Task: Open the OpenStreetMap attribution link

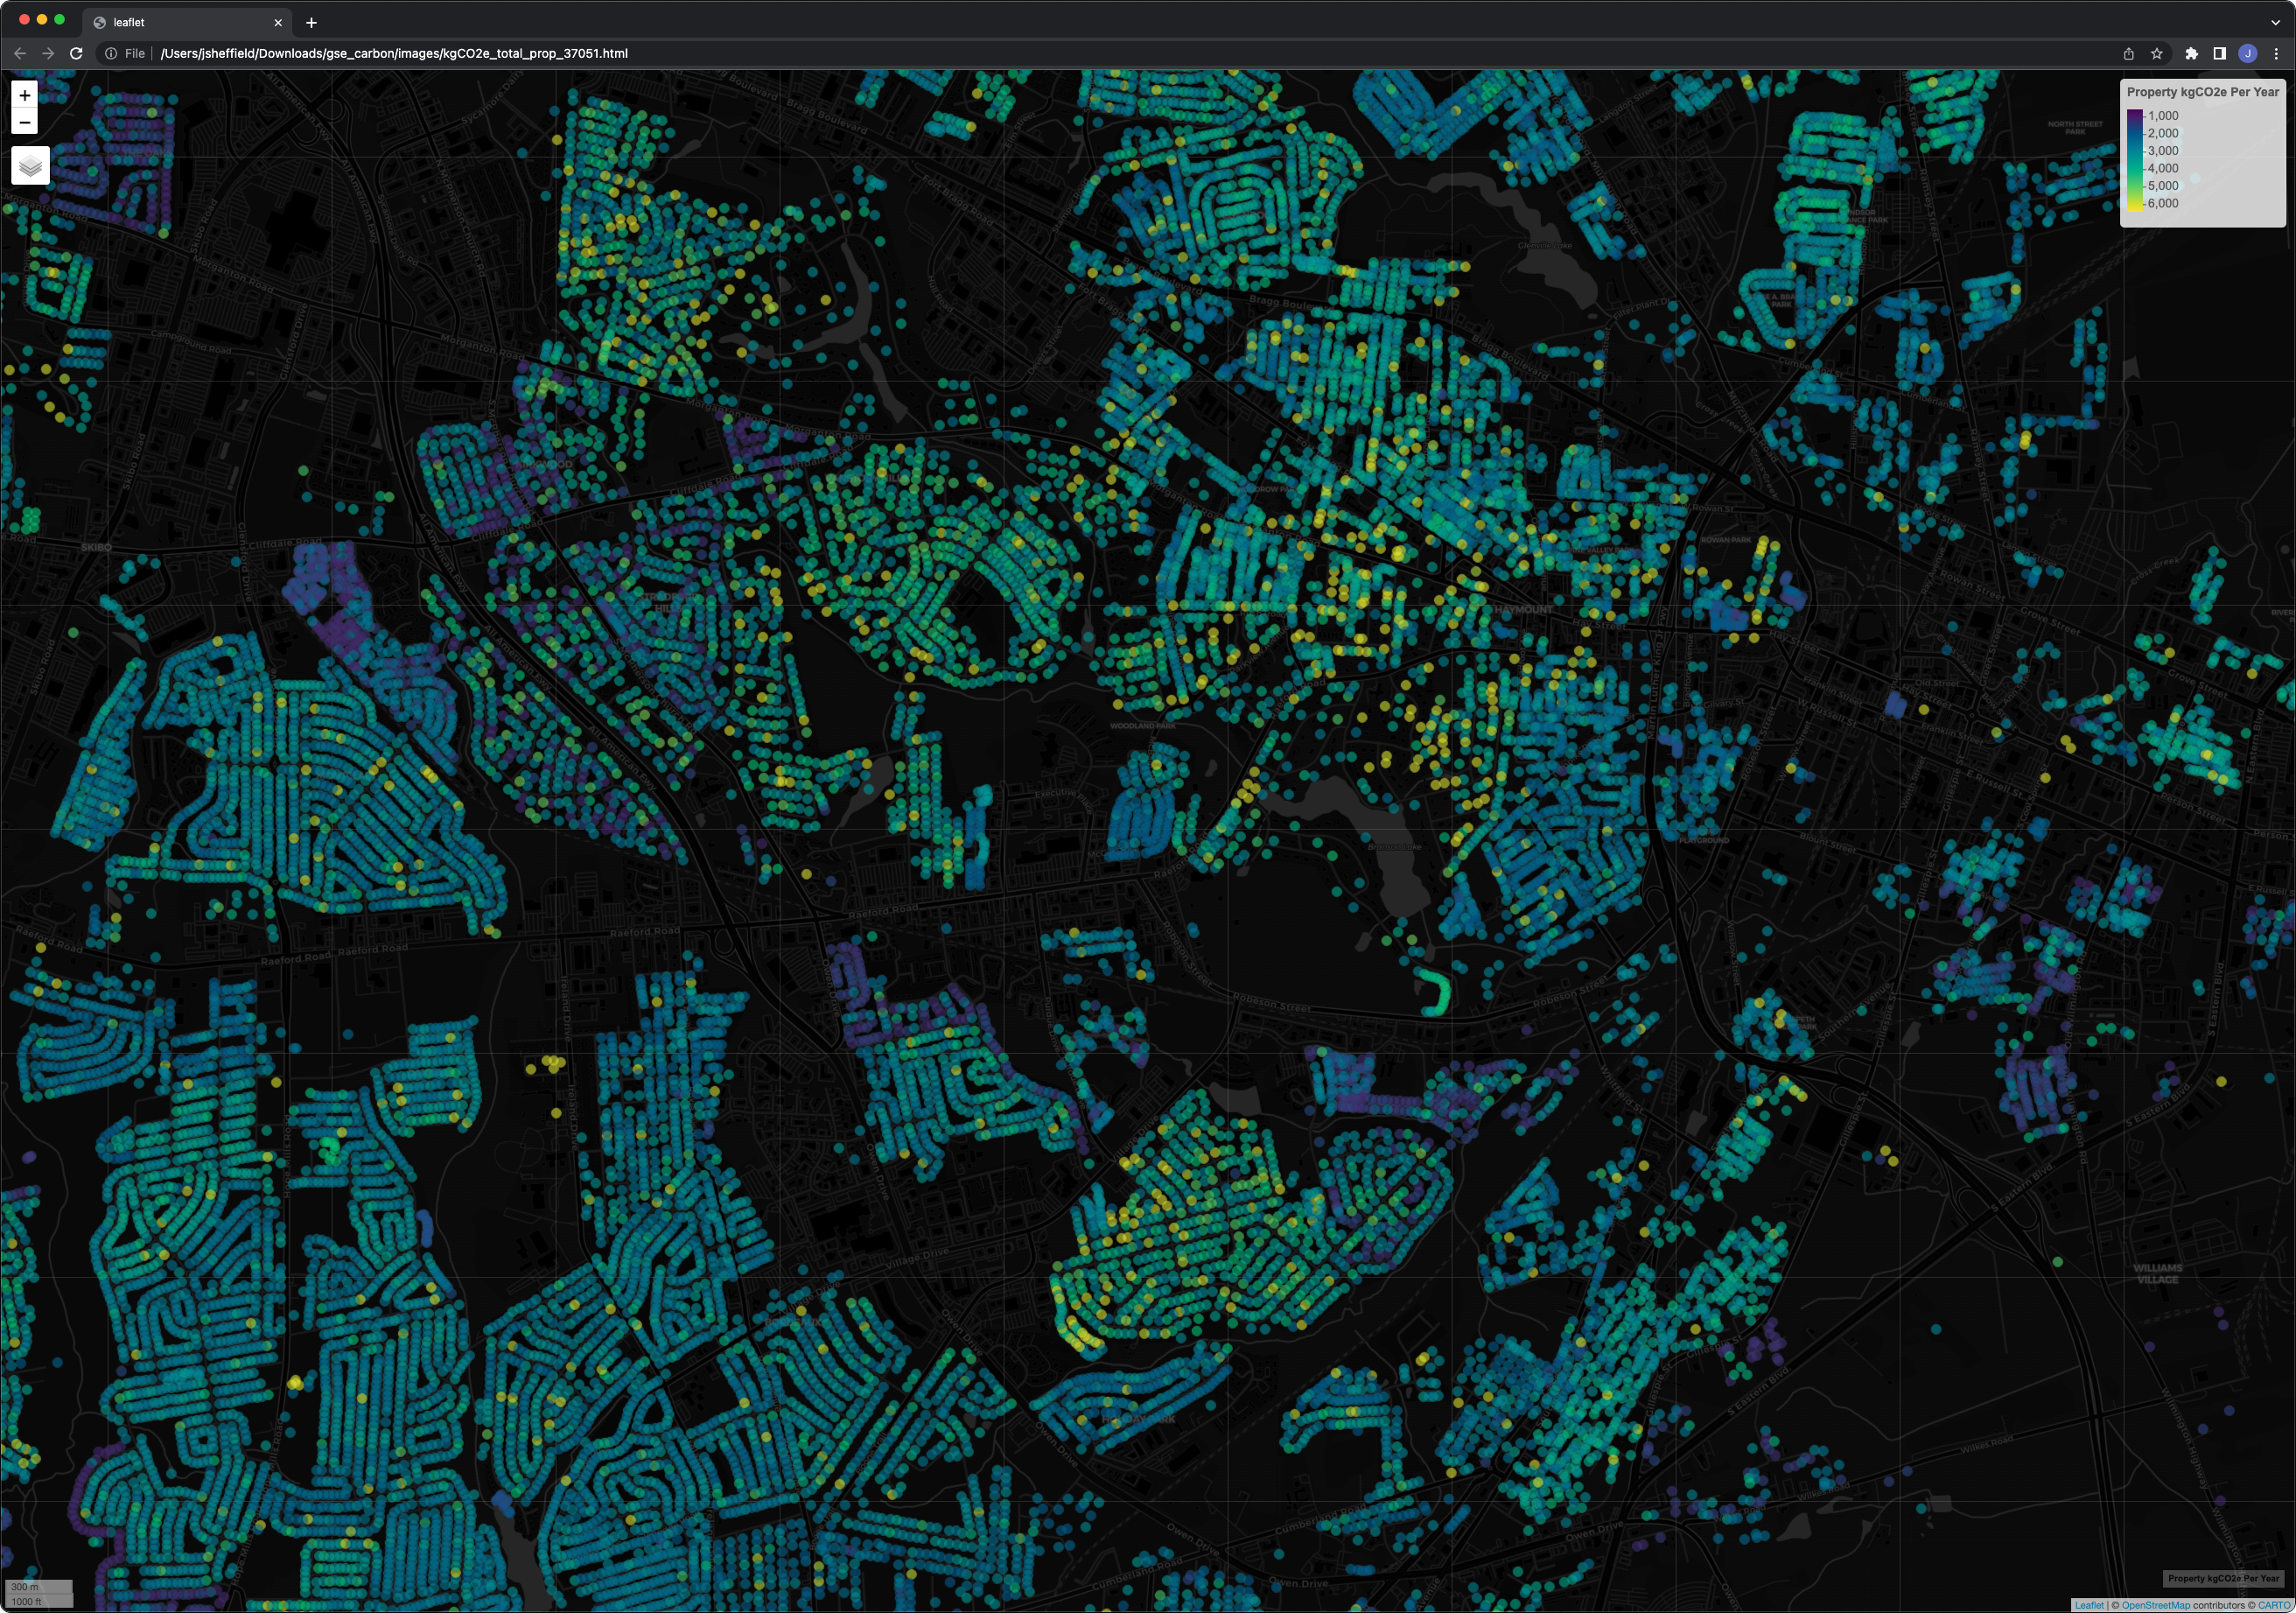Action: point(2155,1605)
